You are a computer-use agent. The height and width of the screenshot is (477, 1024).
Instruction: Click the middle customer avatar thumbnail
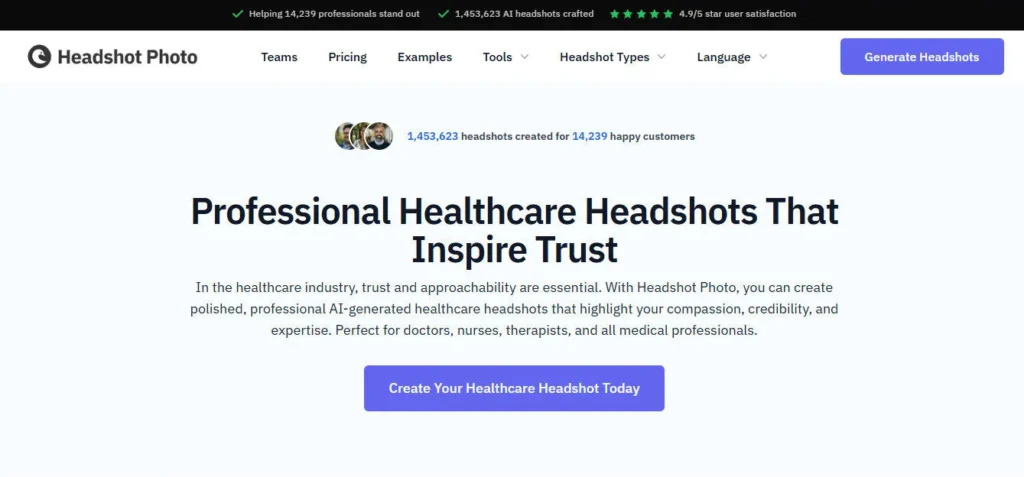[359, 136]
